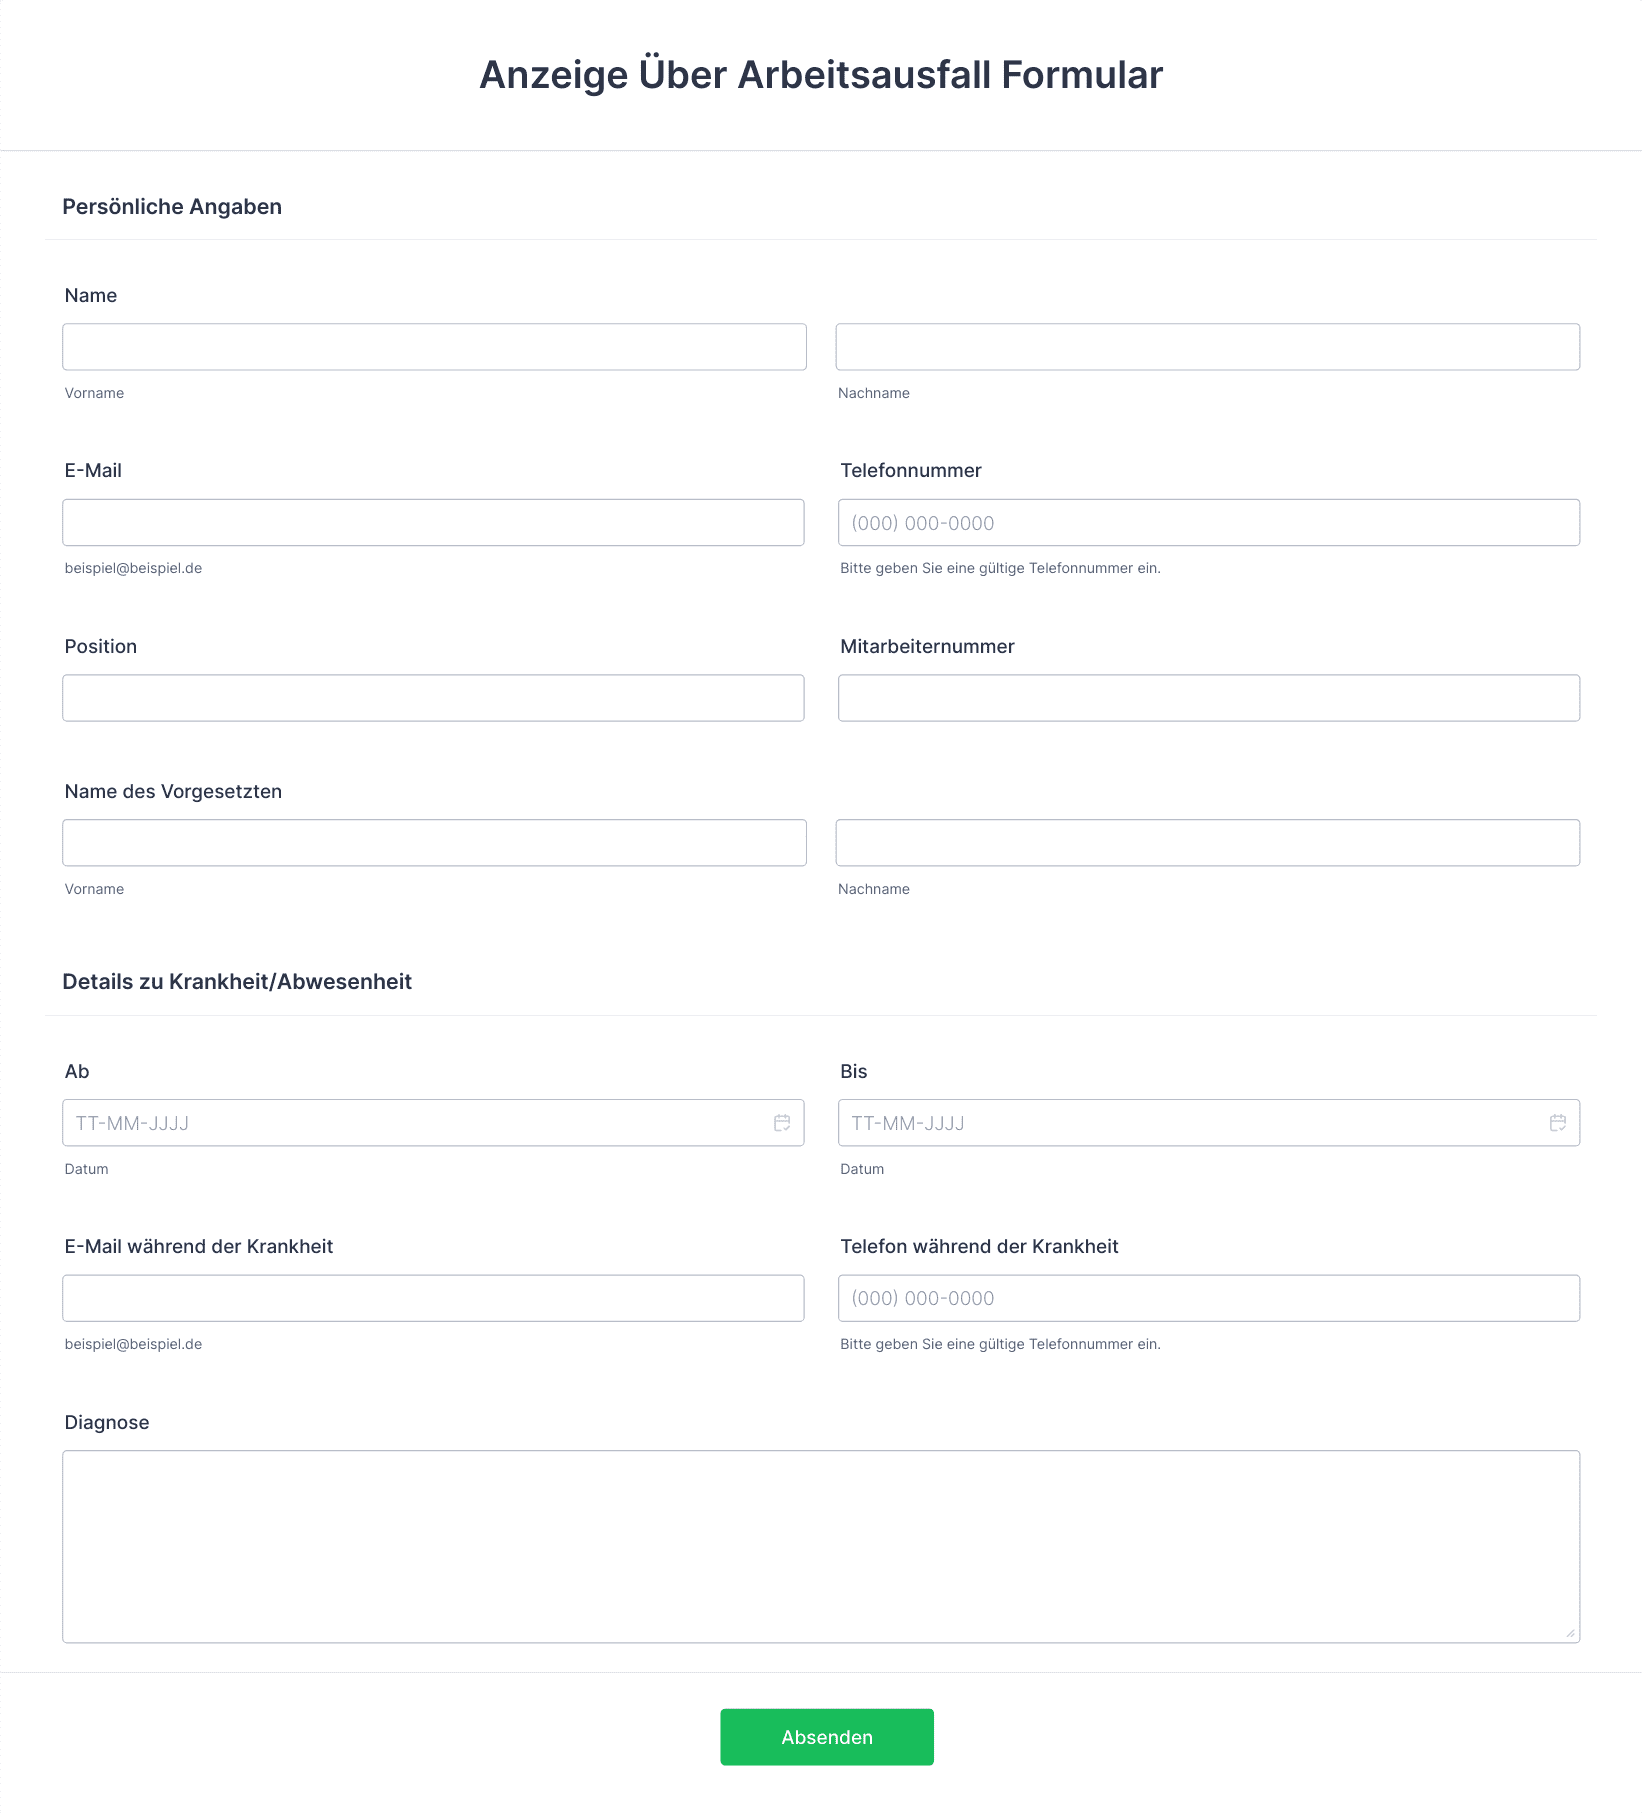The width and height of the screenshot is (1642, 1813).
Task: Focus Vorname field of Name des Vorgesetzten
Action: tap(434, 843)
